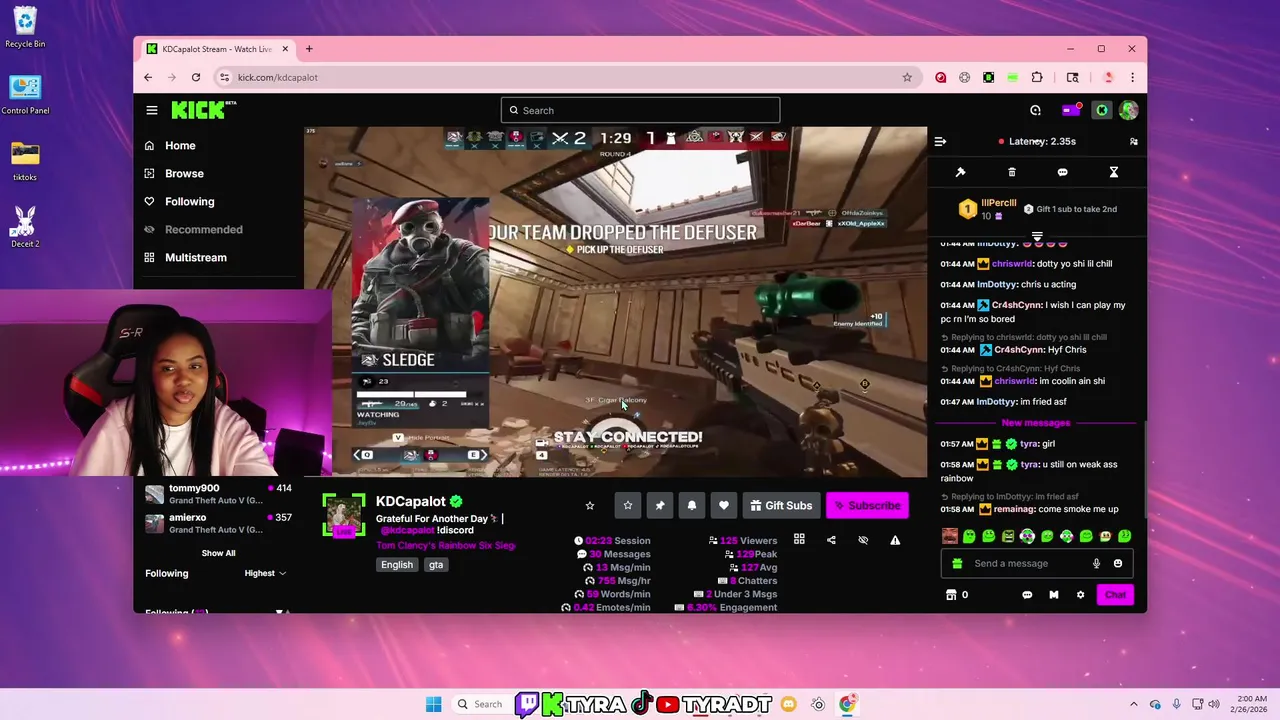Open Recommended in Kick sidebar
The width and height of the screenshot is (1280, 720).
pyautogui.click(x=203, y=229)
